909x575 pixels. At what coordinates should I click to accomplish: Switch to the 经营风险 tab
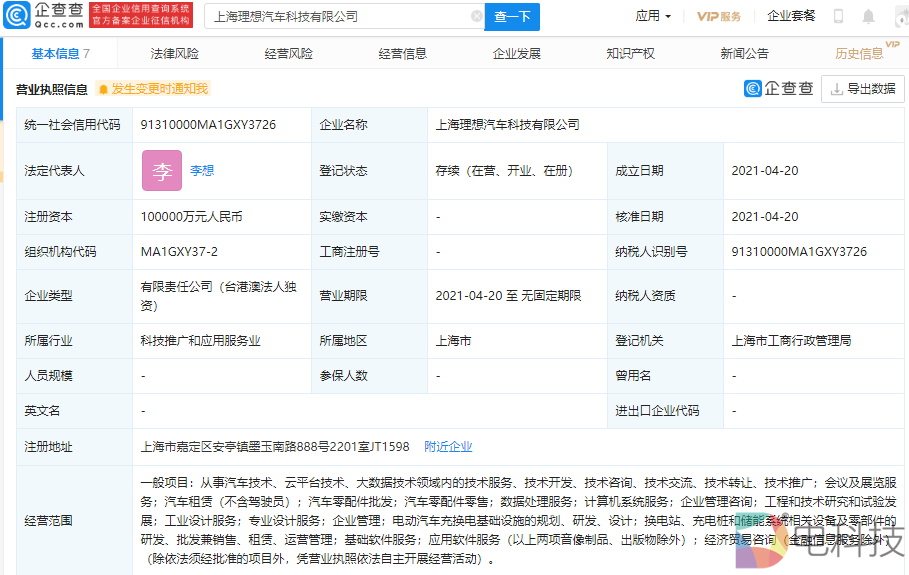point(288,54)
